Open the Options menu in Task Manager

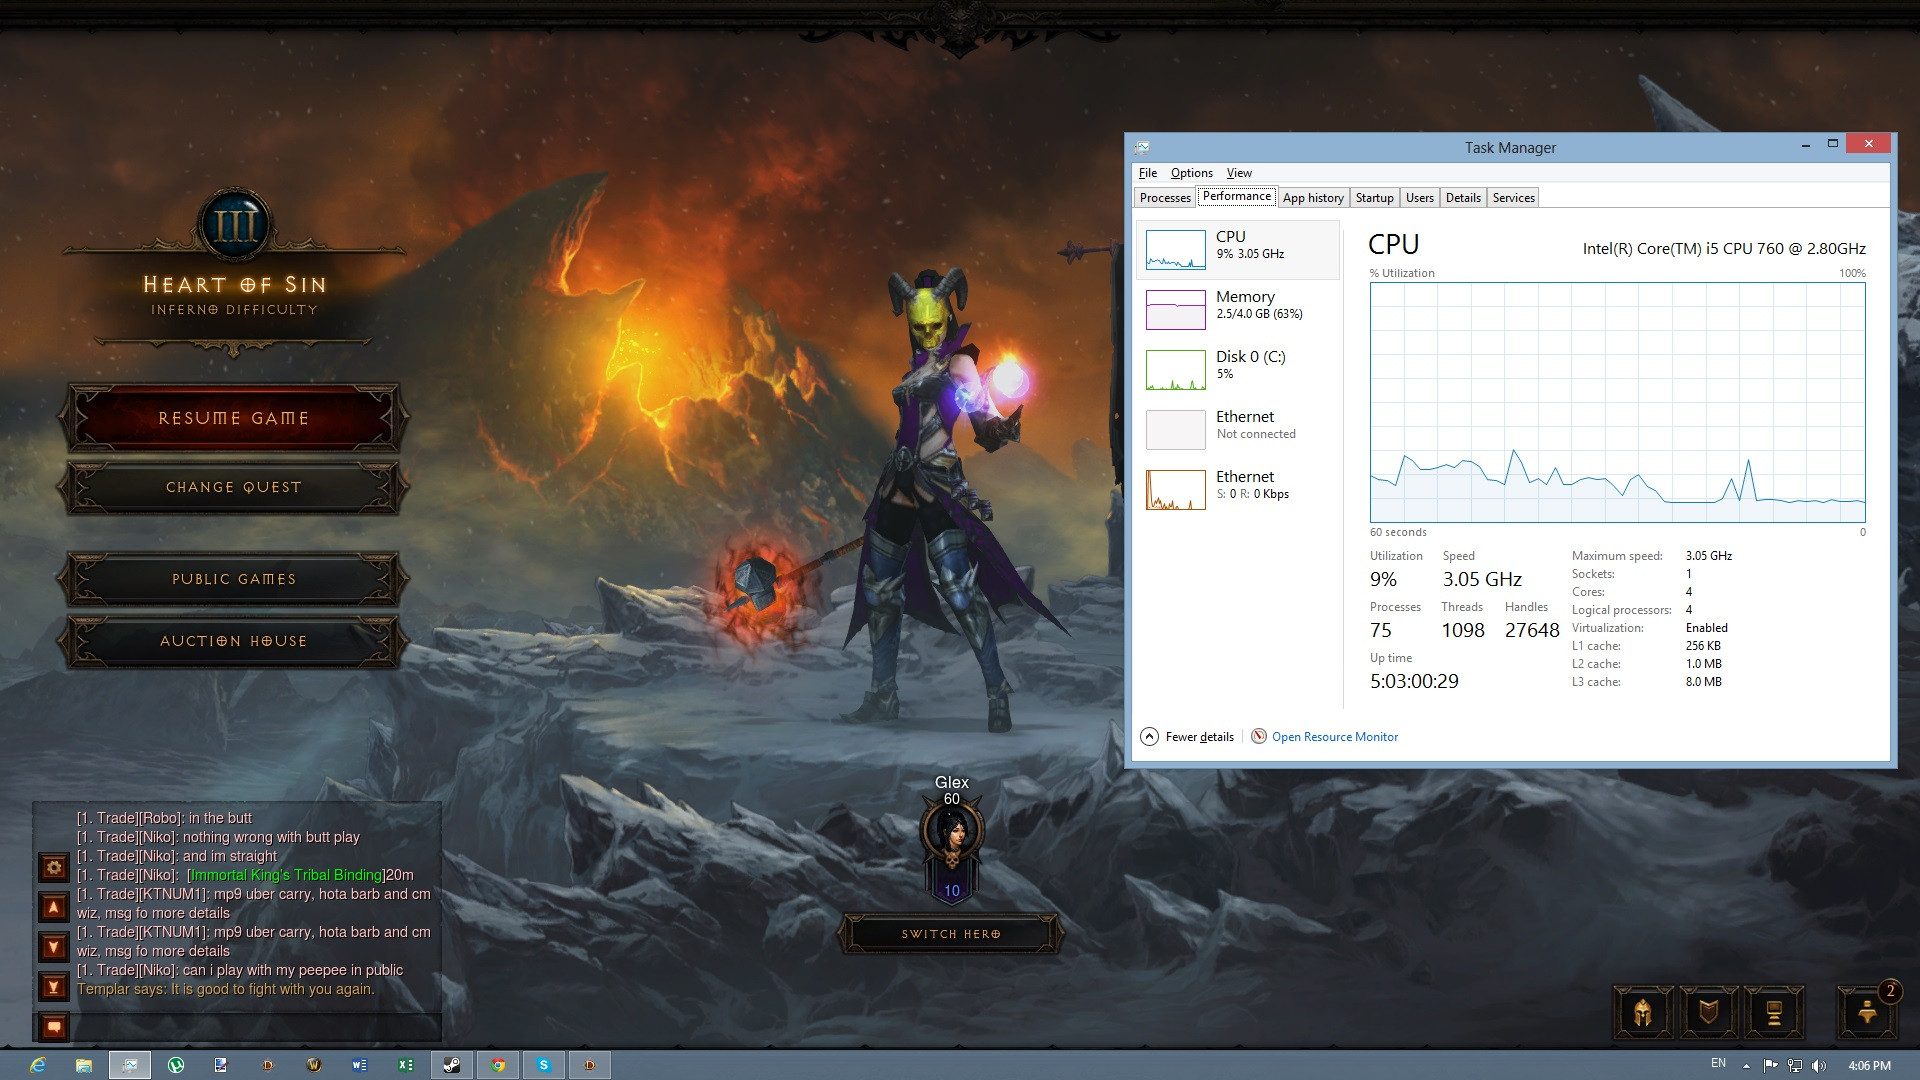(x=1191, y=173)
